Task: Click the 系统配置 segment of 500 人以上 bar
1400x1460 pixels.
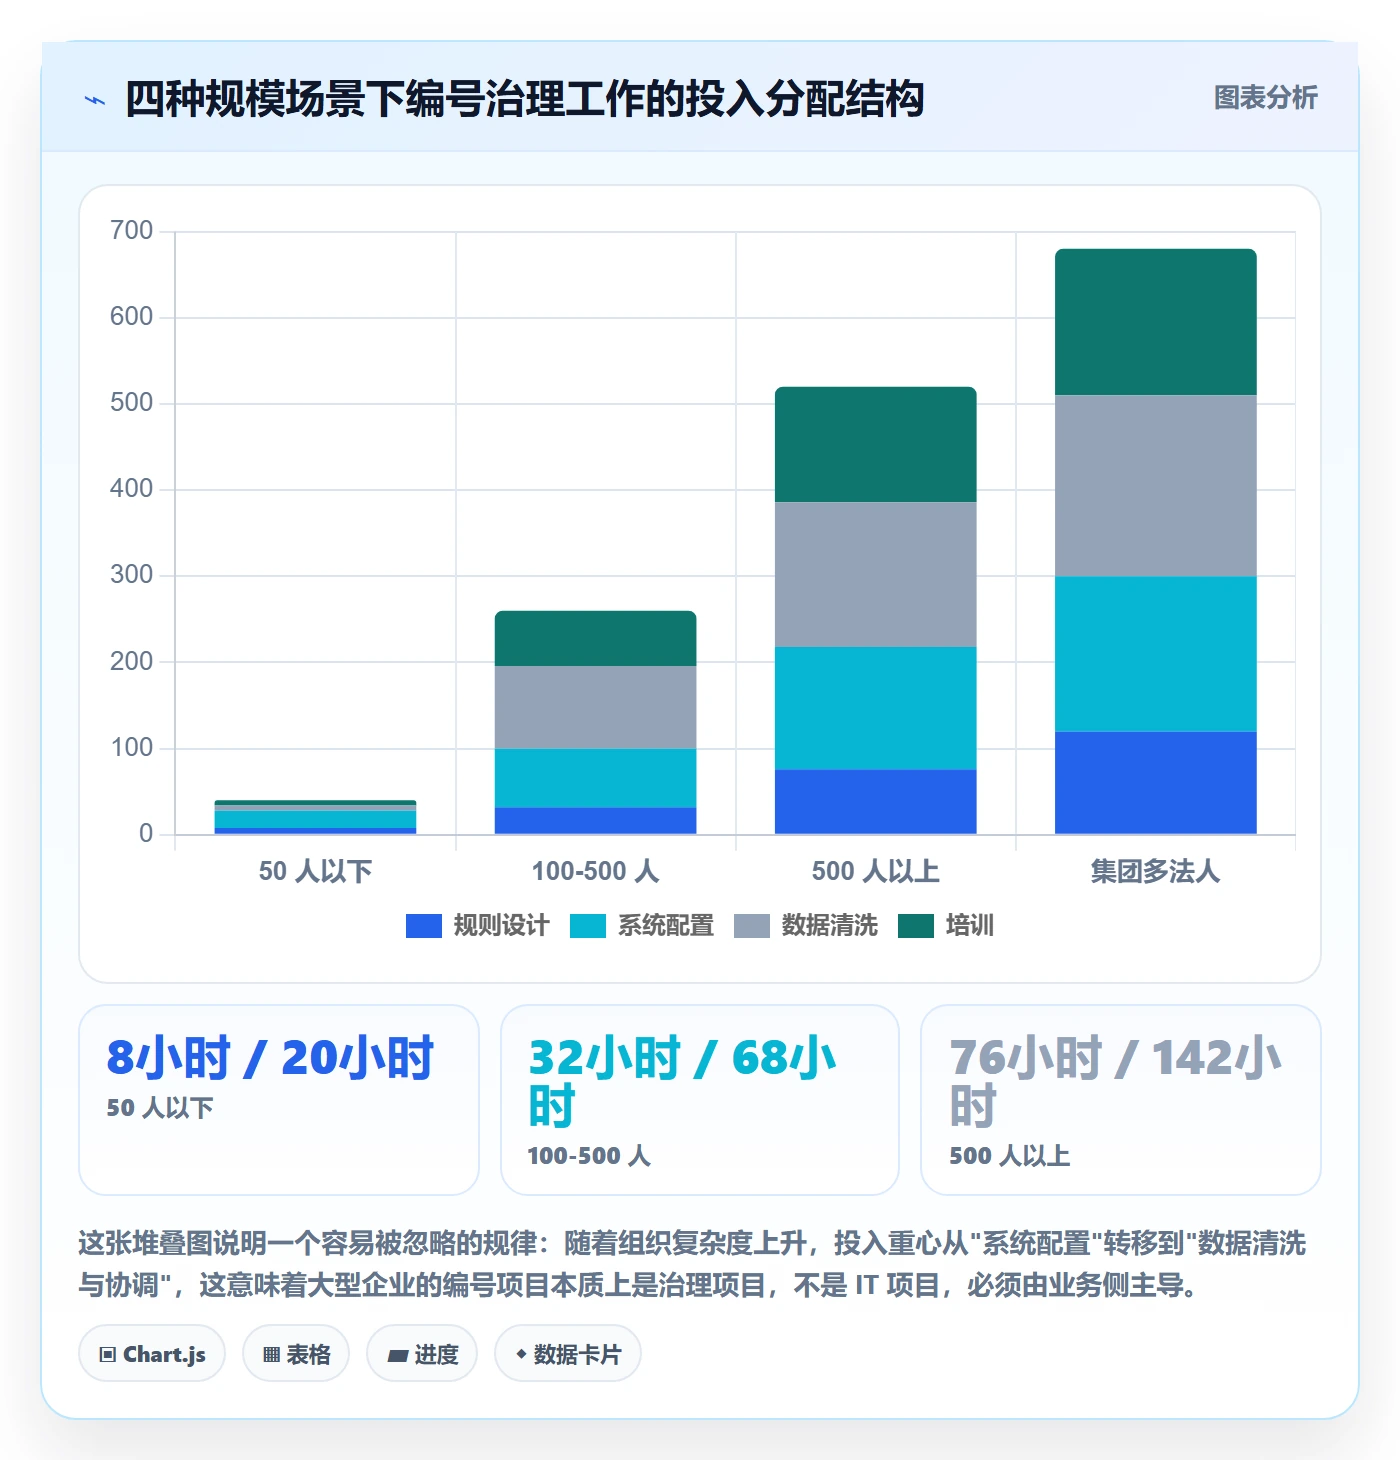Action: 876,708
